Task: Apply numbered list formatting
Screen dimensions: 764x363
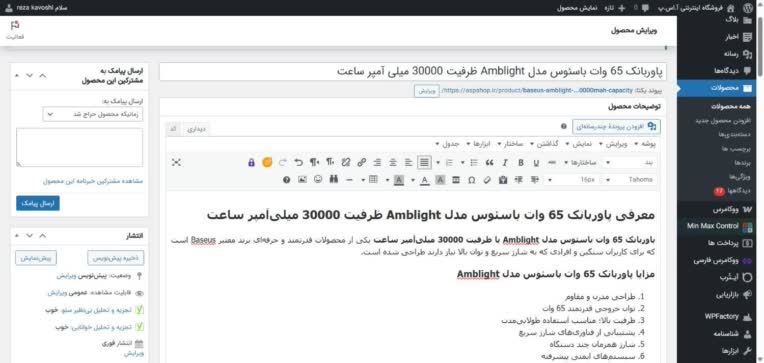Action: pos(450,162)
